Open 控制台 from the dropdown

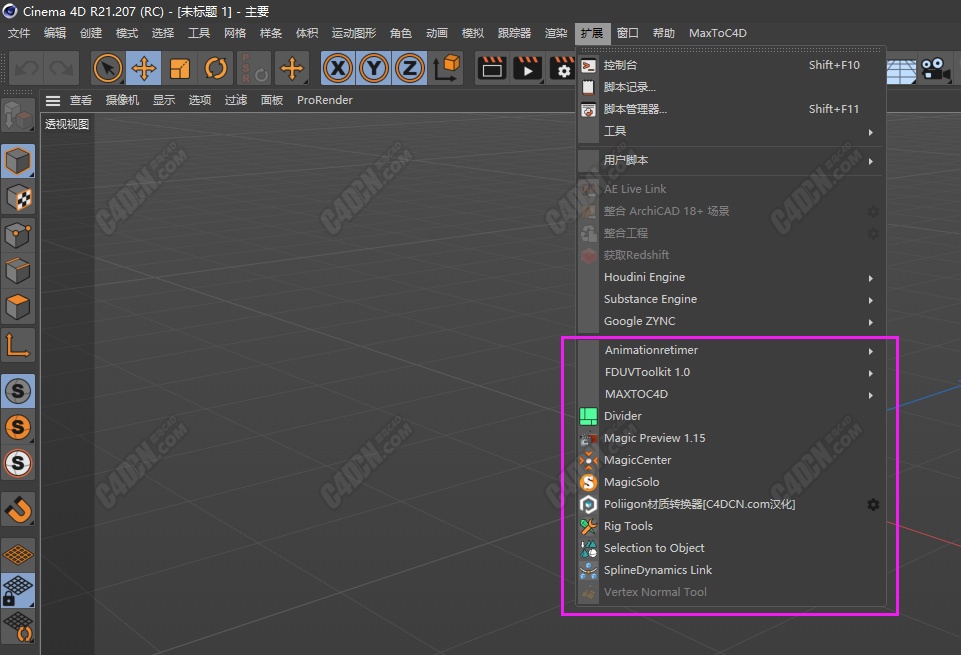click(732, 65)
